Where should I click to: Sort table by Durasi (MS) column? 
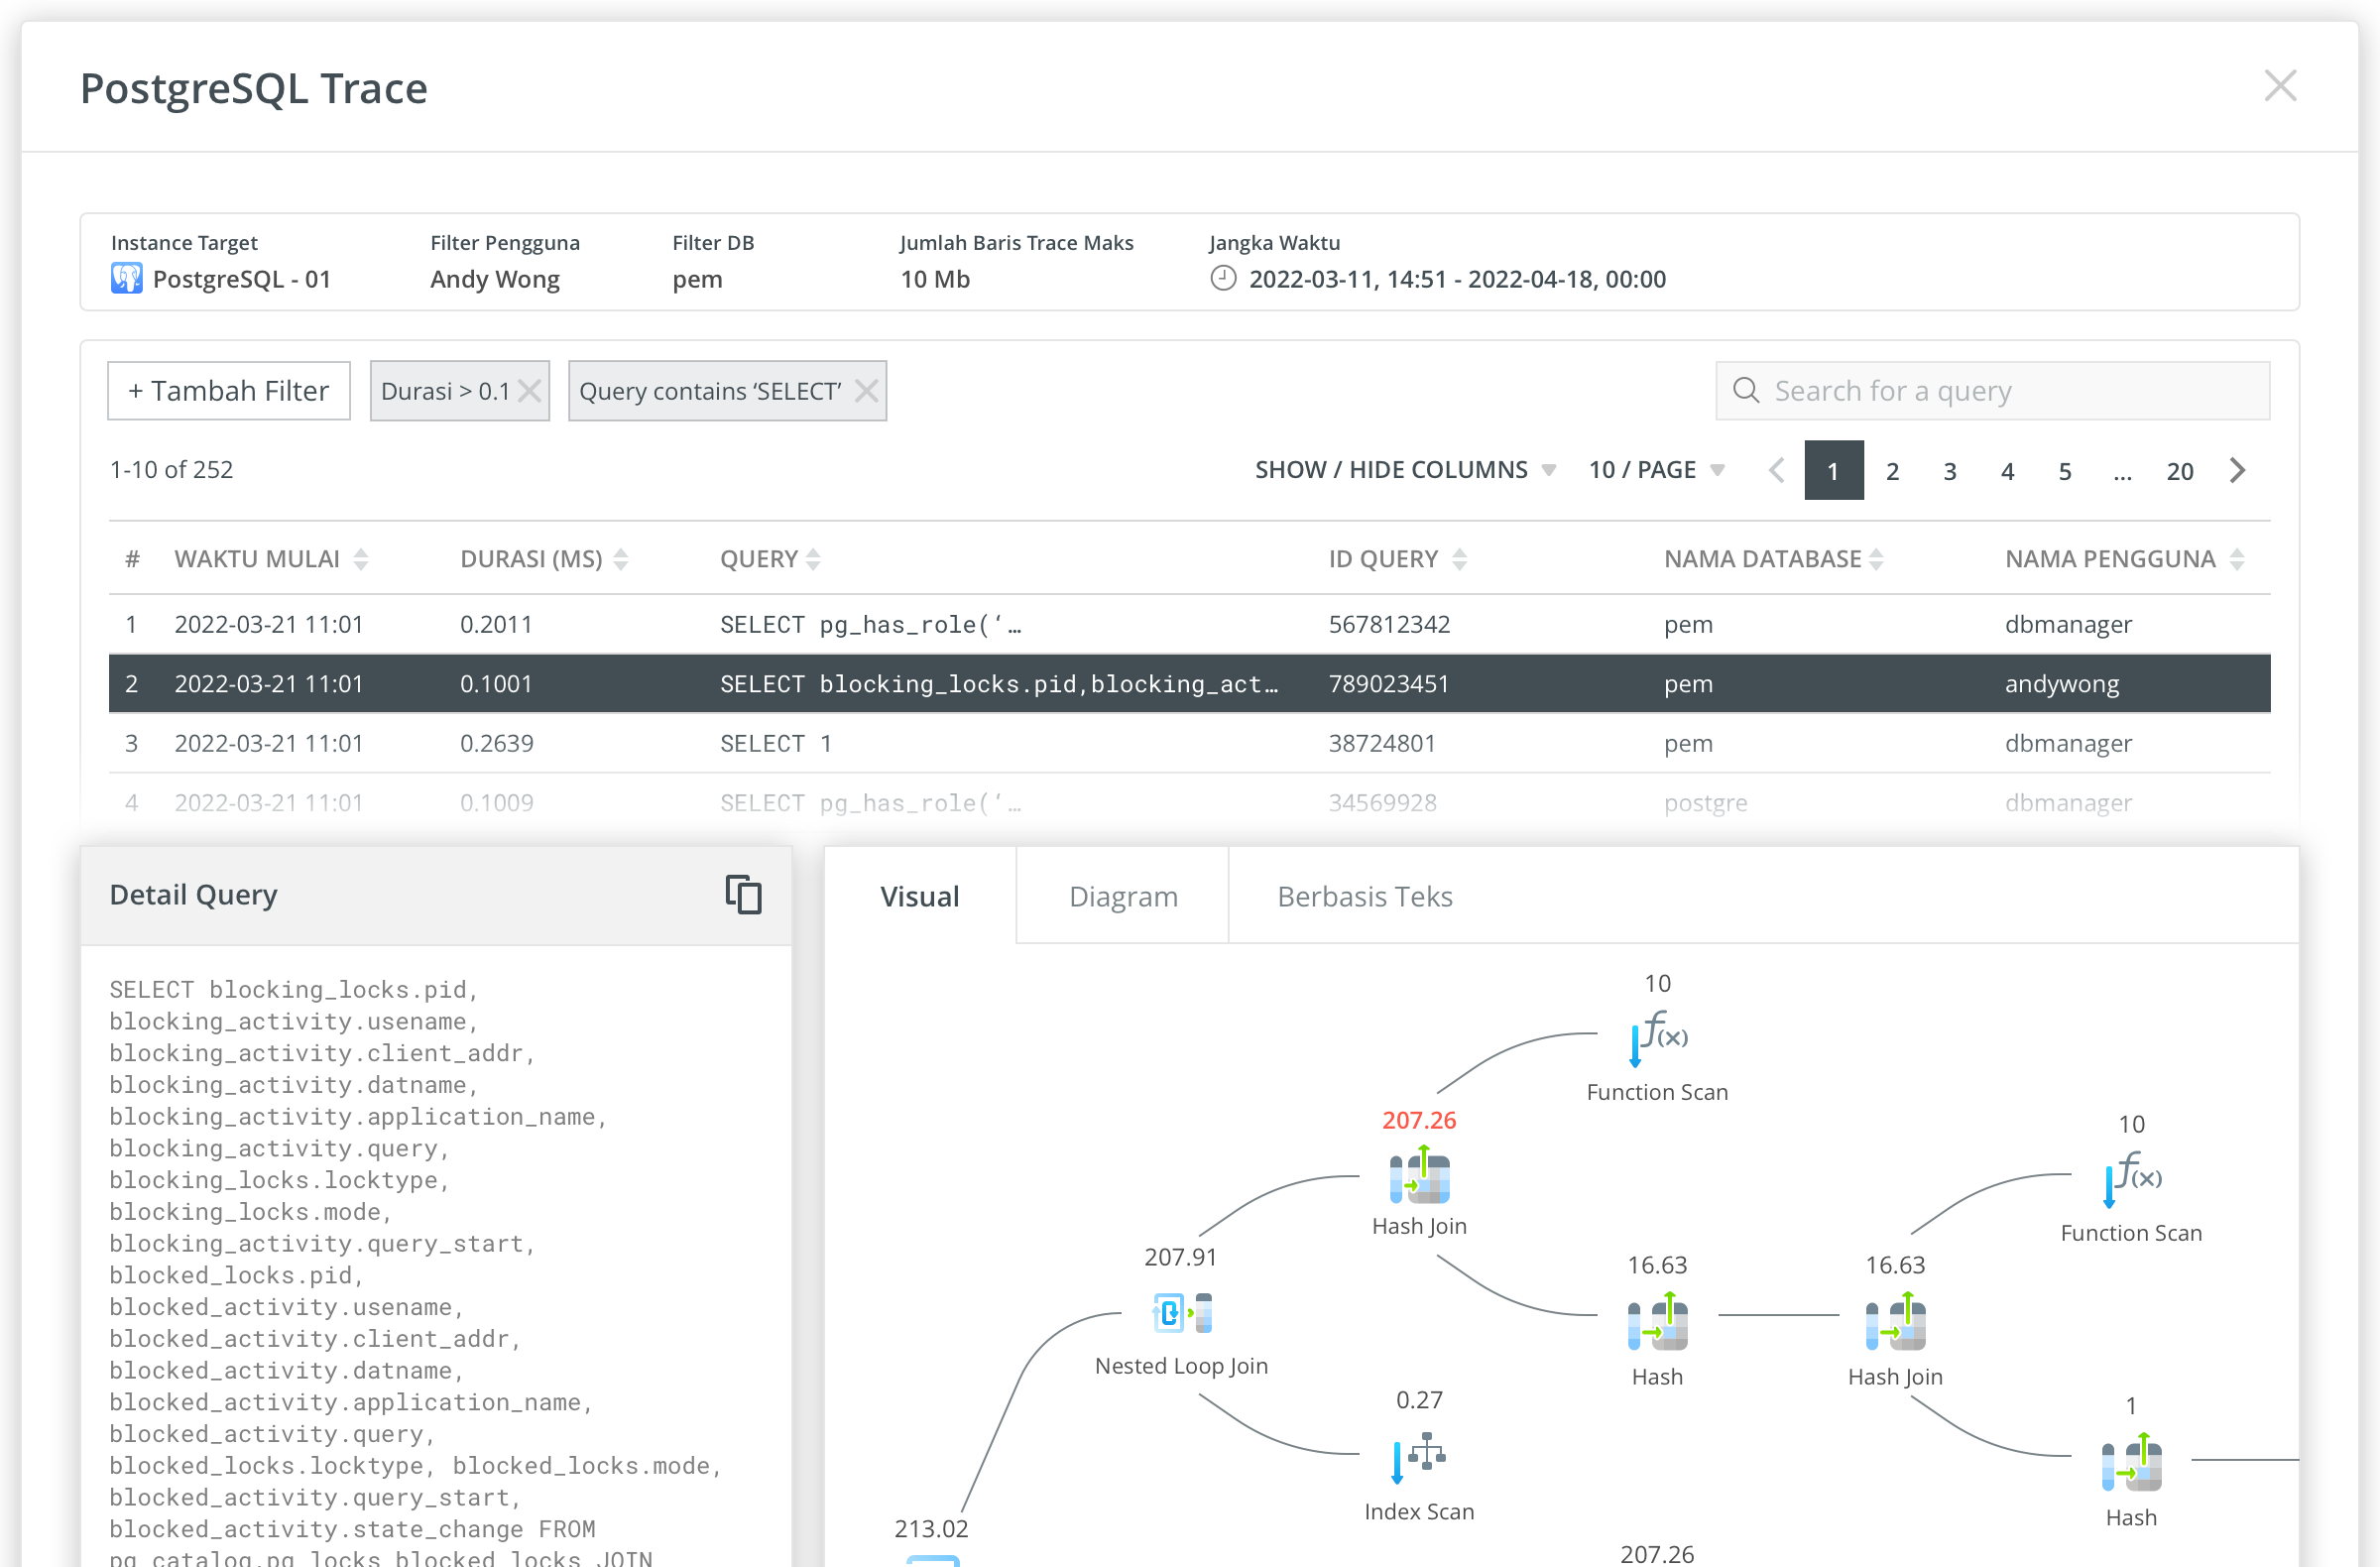point(620,559)
